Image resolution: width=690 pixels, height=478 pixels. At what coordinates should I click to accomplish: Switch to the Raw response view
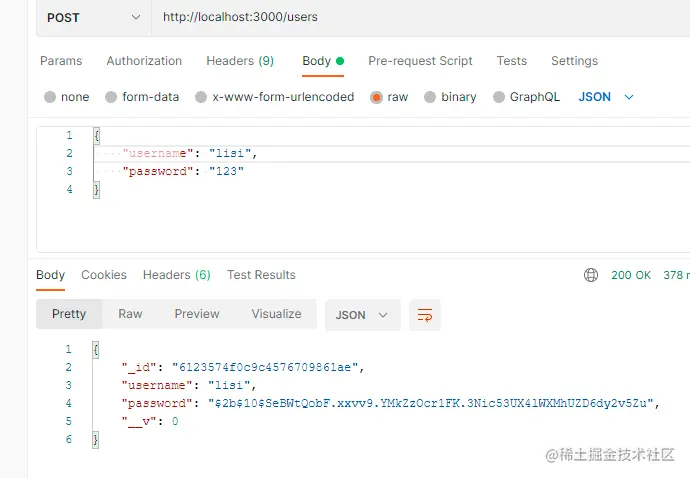(130, 314)
